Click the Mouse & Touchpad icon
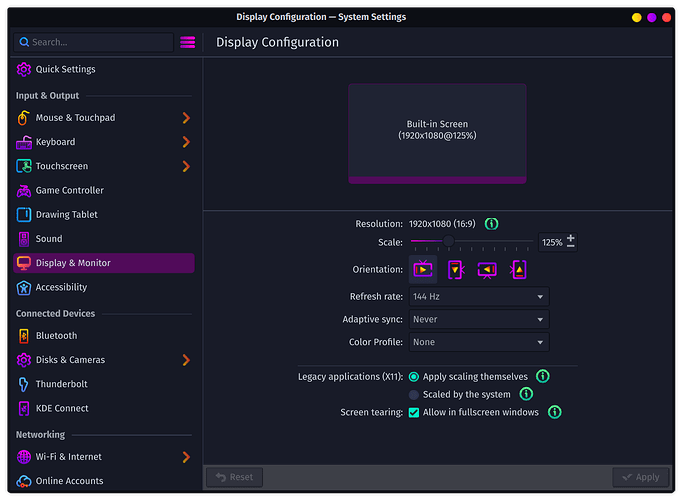Screen dimensions: 682x500 23,118
